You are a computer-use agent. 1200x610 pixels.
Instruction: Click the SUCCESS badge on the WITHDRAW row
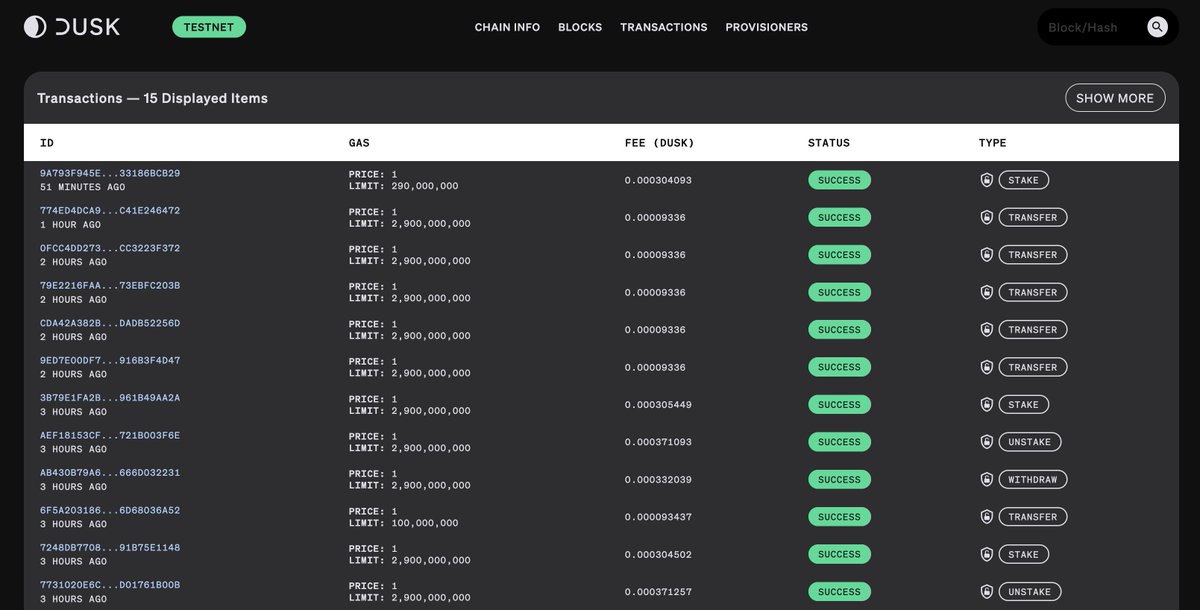pos(839,479)
